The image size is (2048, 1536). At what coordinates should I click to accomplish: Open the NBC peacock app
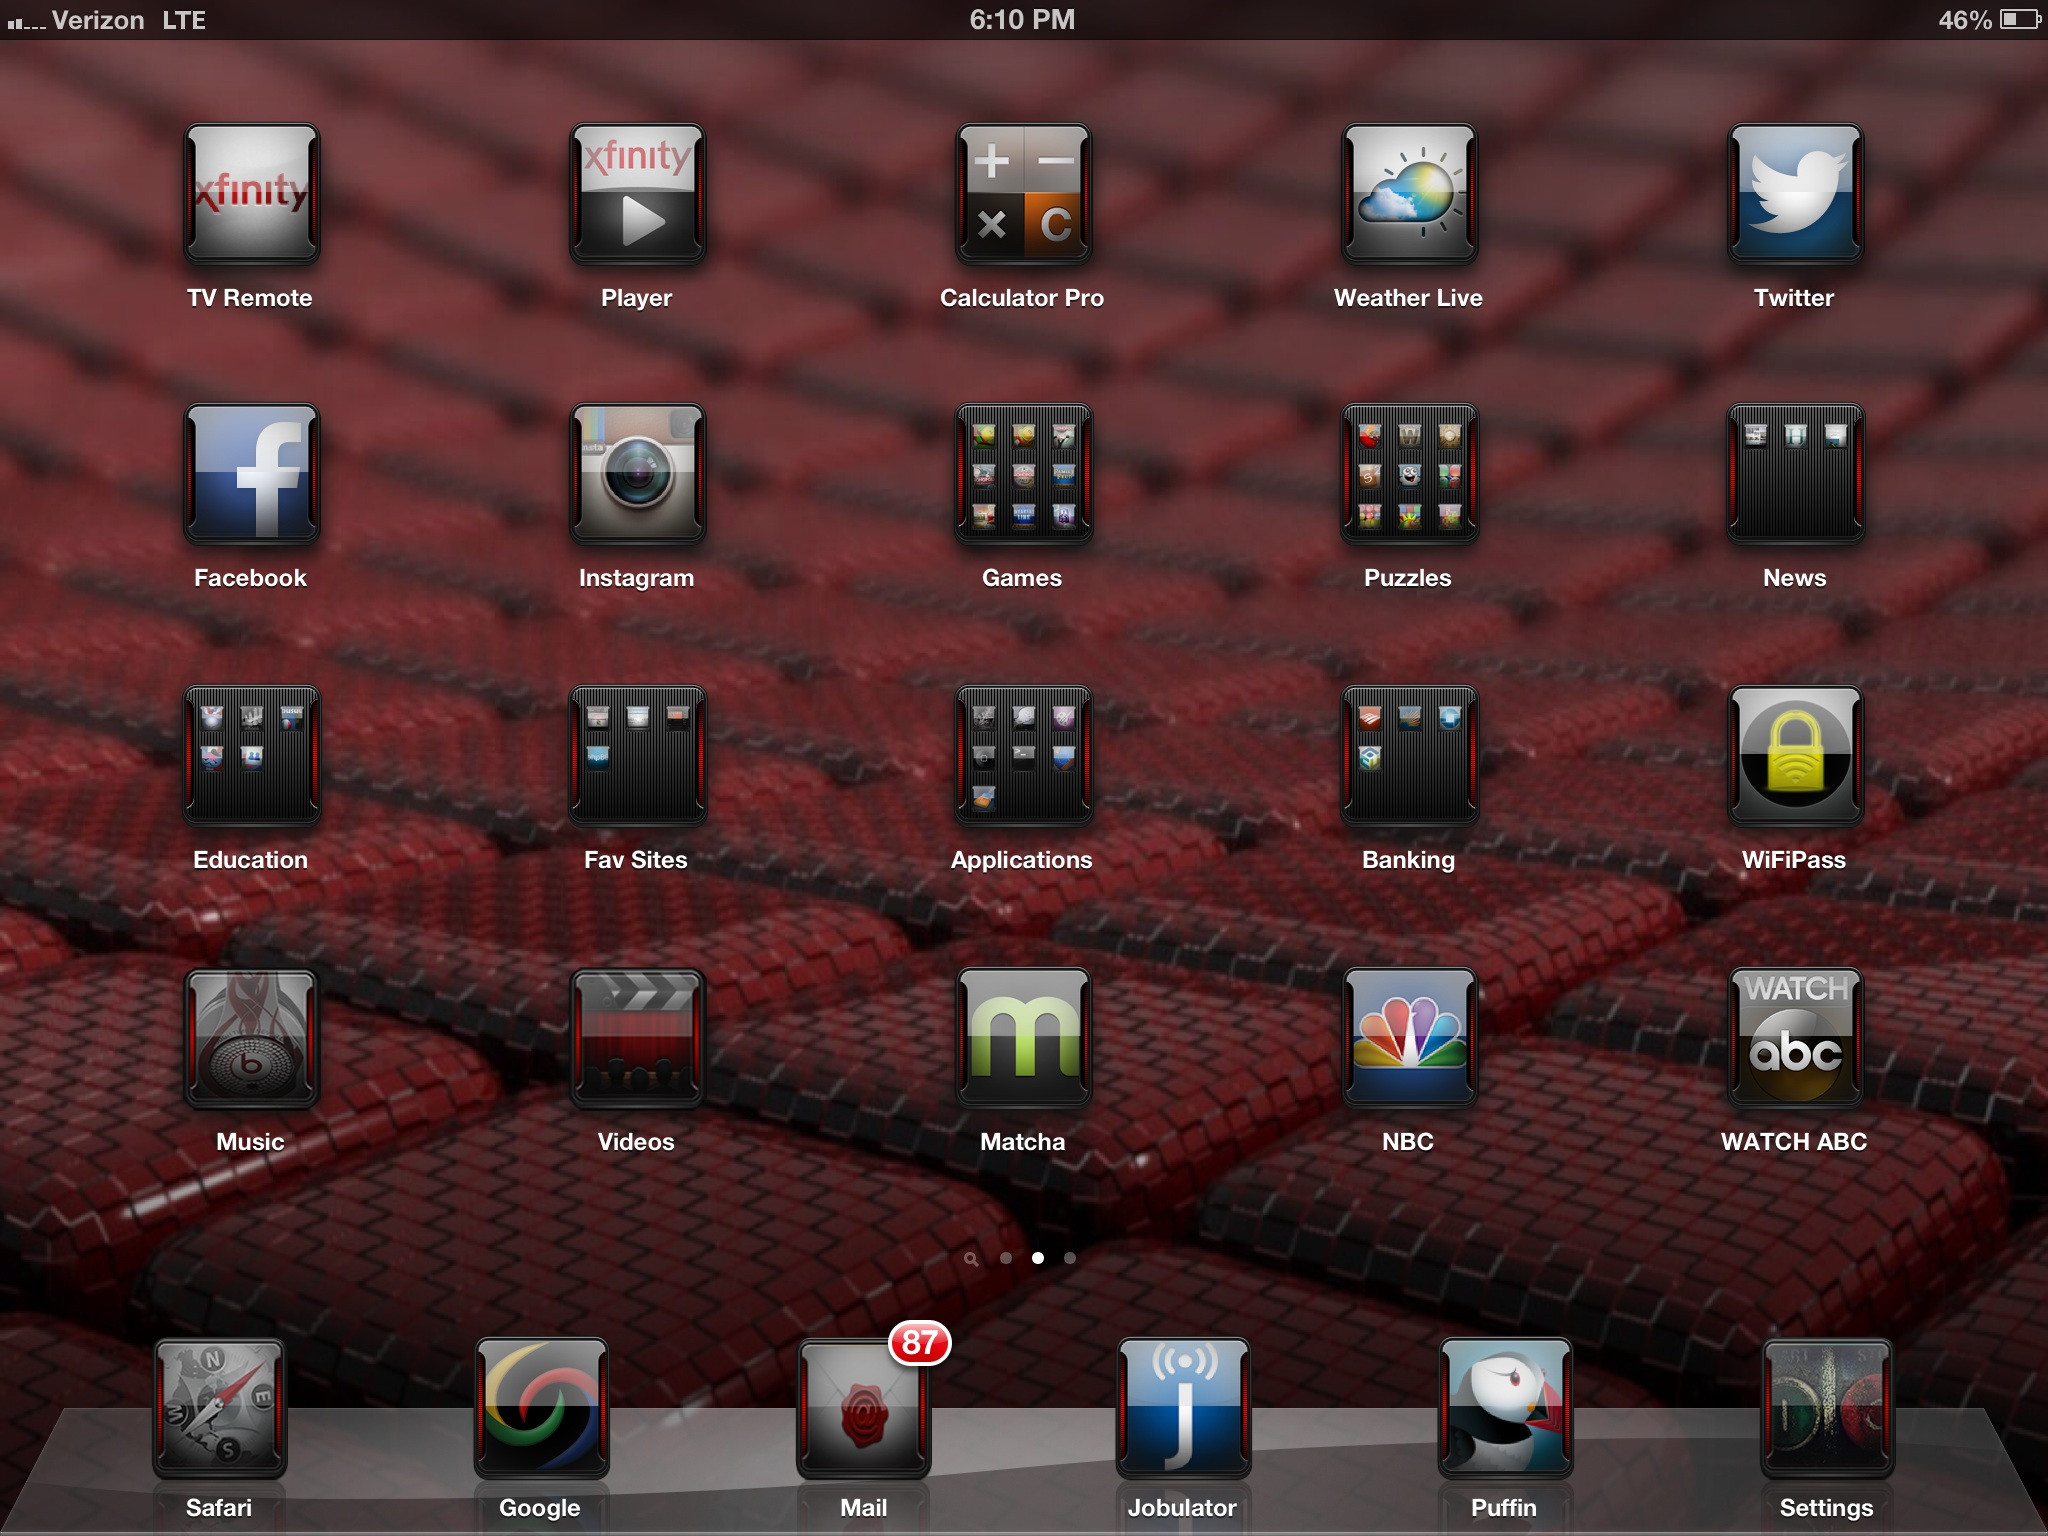1408,1037
